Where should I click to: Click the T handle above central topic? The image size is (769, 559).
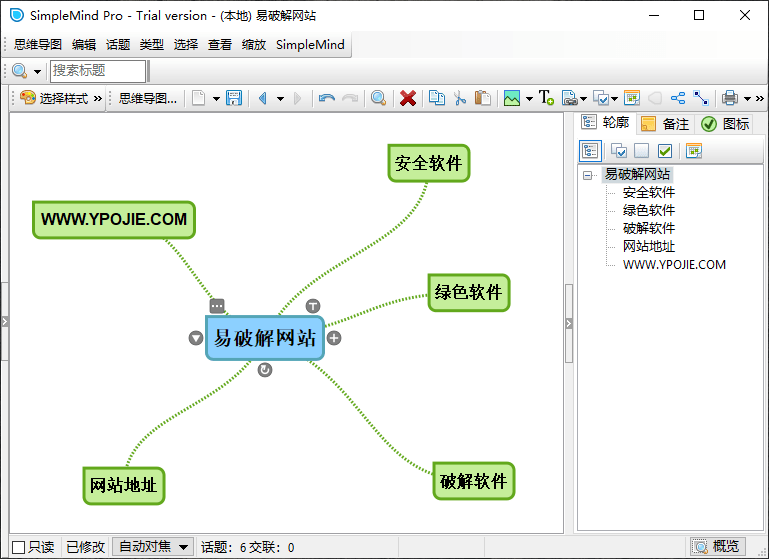point(313,306)
